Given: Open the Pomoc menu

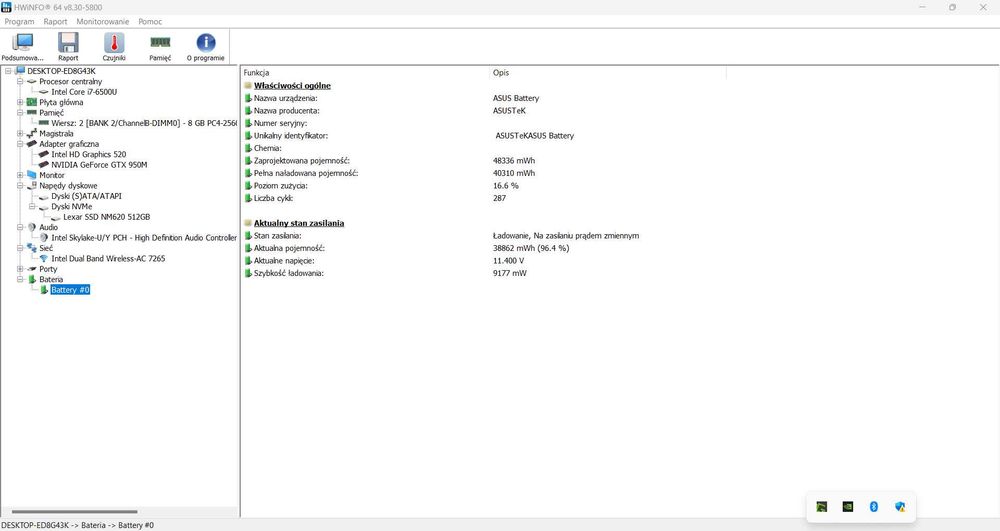Looking at the screenshot, I should [x=151, y=22].
